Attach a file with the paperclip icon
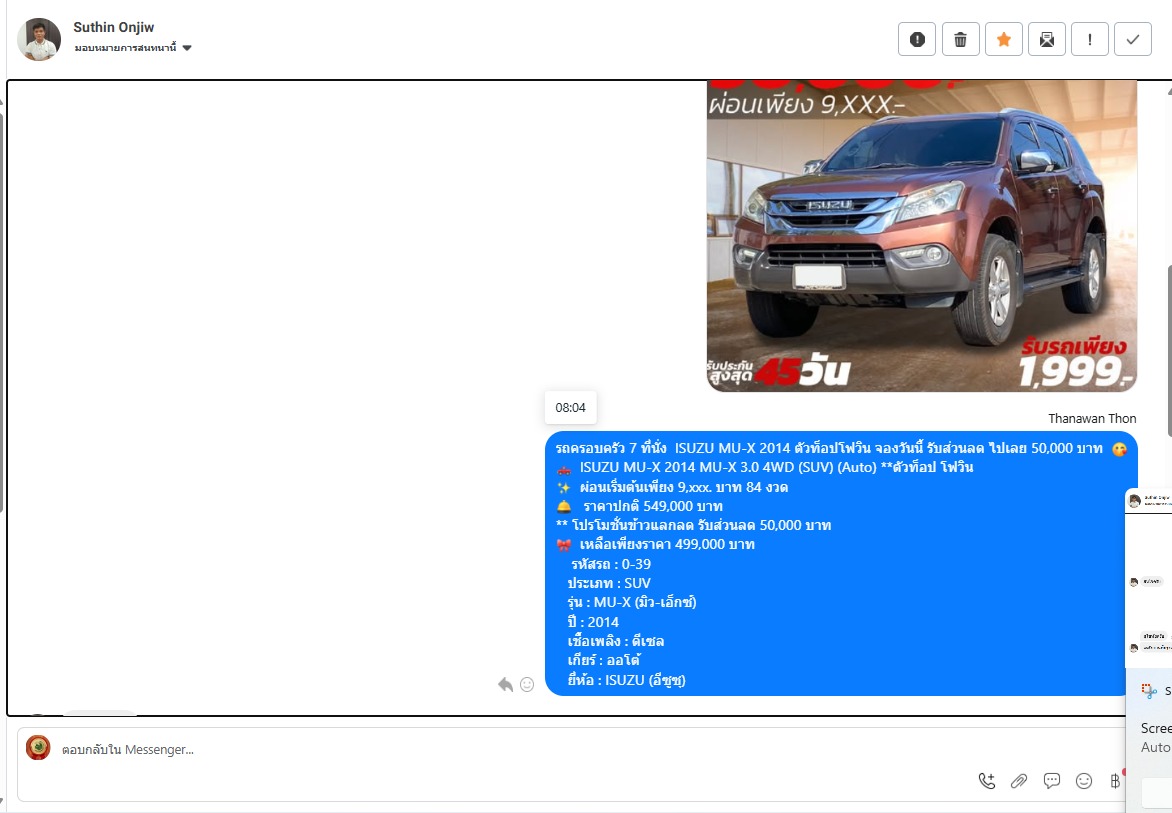Viewport: 1172px width, 813px height. pos(1019,781)
